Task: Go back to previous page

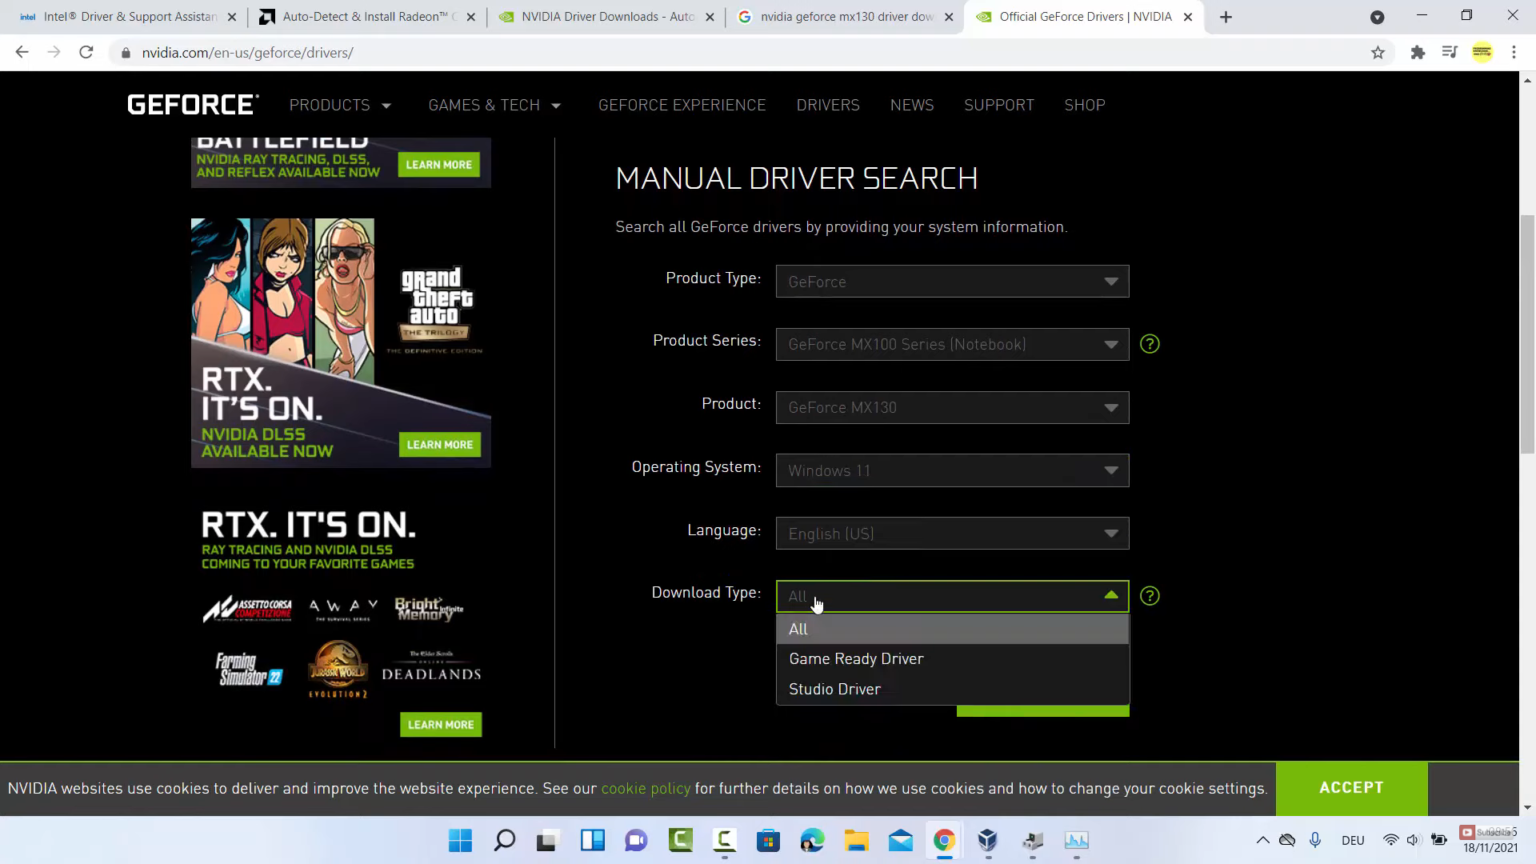Action: click(x=22, y=52)
